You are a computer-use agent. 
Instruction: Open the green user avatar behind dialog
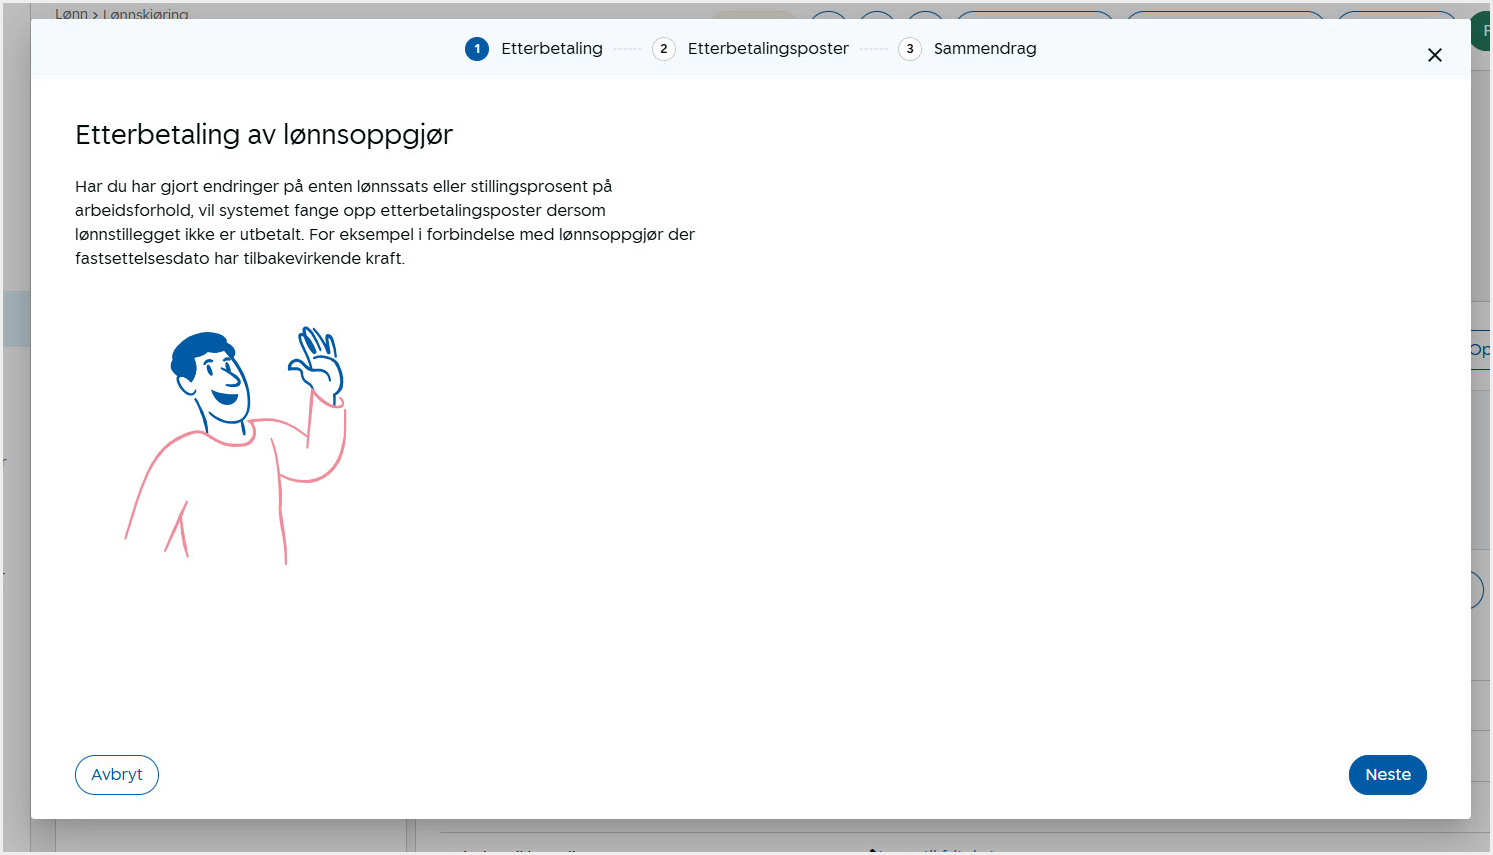coord(1482,31)
